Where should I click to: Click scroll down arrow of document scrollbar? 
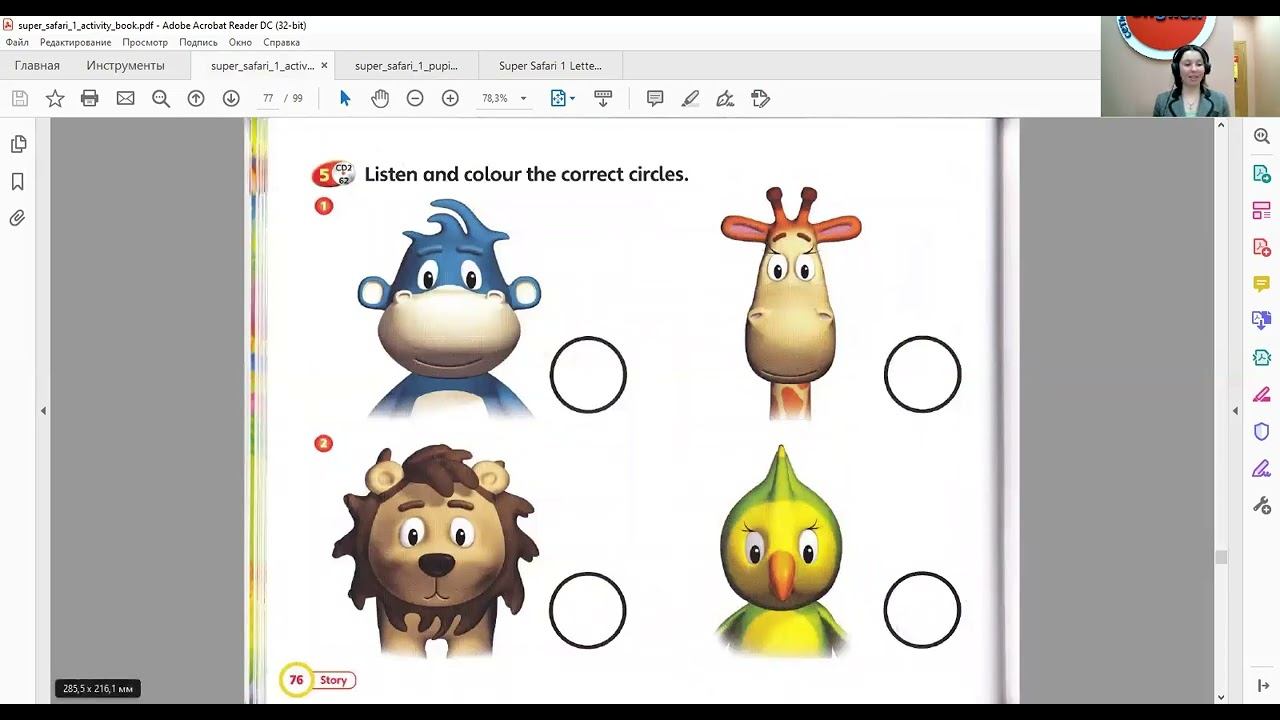click(x=1221, y=697)
